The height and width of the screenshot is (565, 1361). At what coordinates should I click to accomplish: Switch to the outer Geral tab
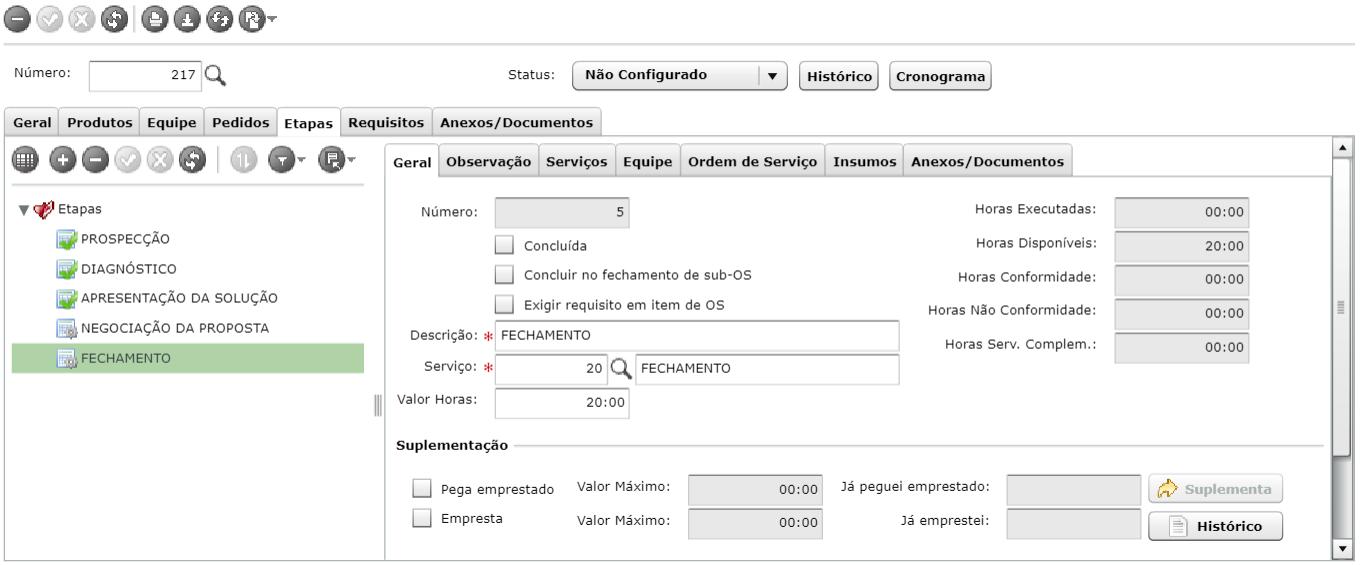pos(32,122)
